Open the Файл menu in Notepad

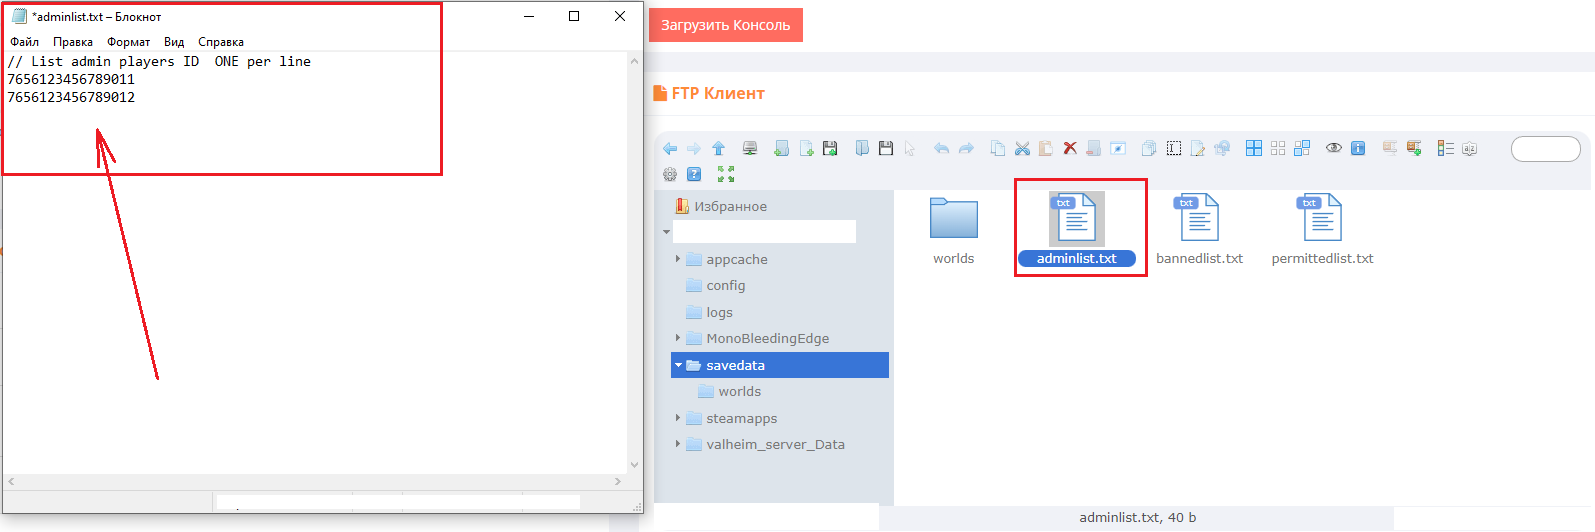25,42
